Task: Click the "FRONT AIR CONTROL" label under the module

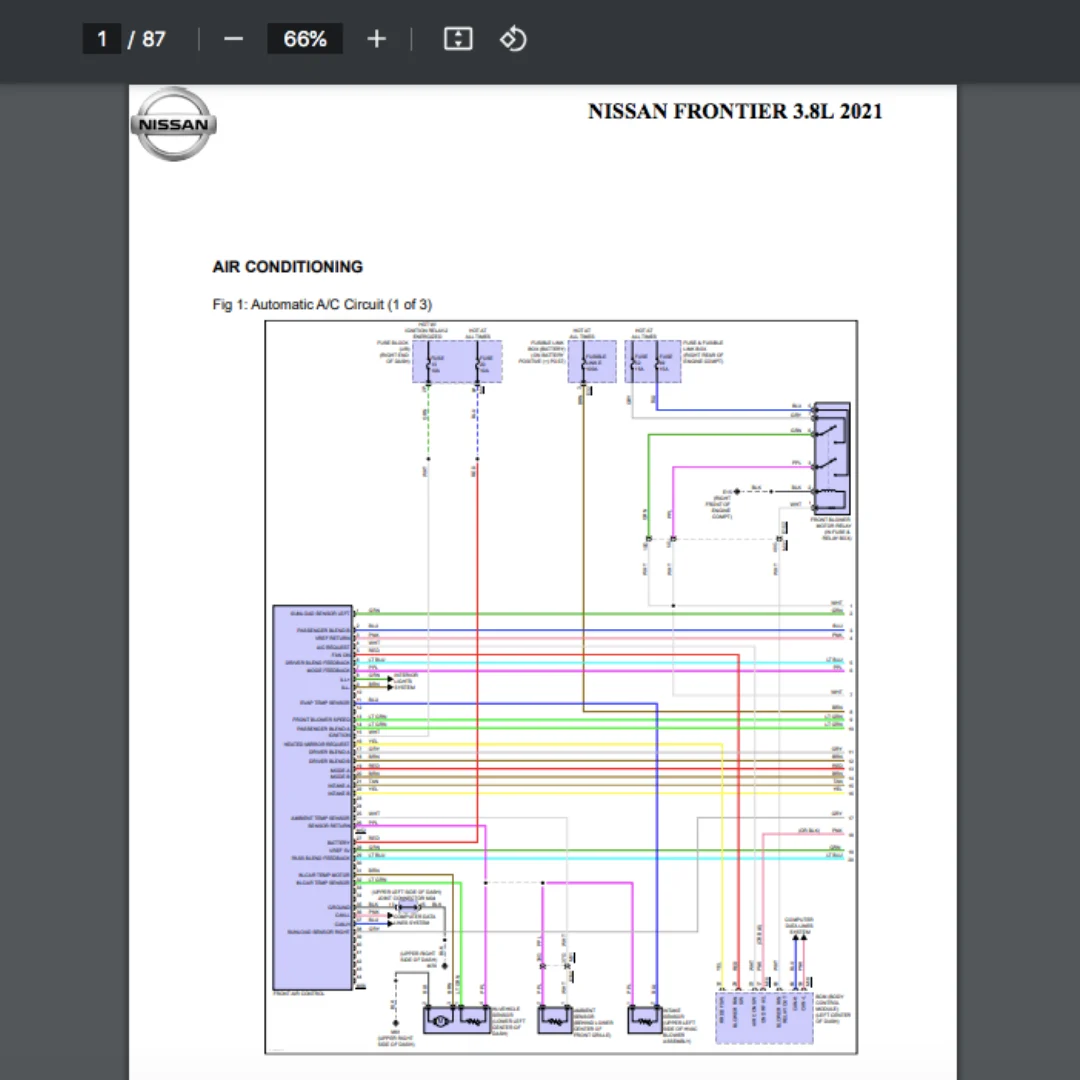Action: coord(299,994)
